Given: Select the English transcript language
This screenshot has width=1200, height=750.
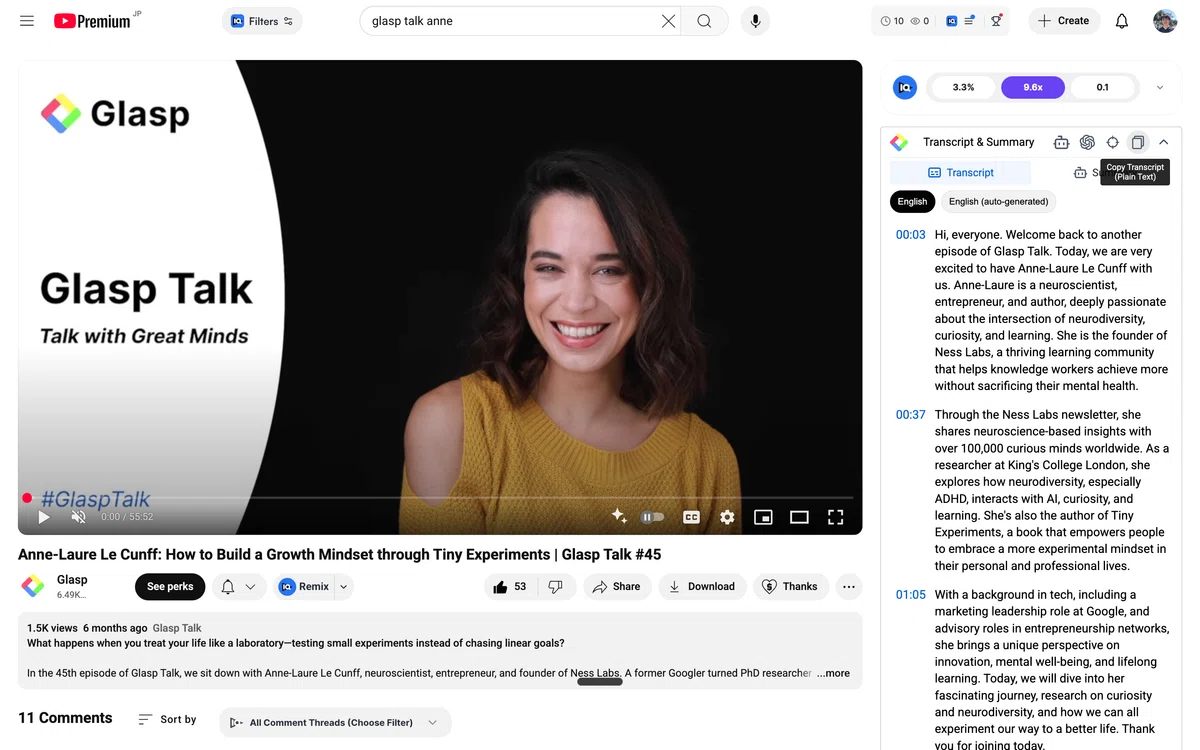Looking at the screenshot, I should 912,201.
